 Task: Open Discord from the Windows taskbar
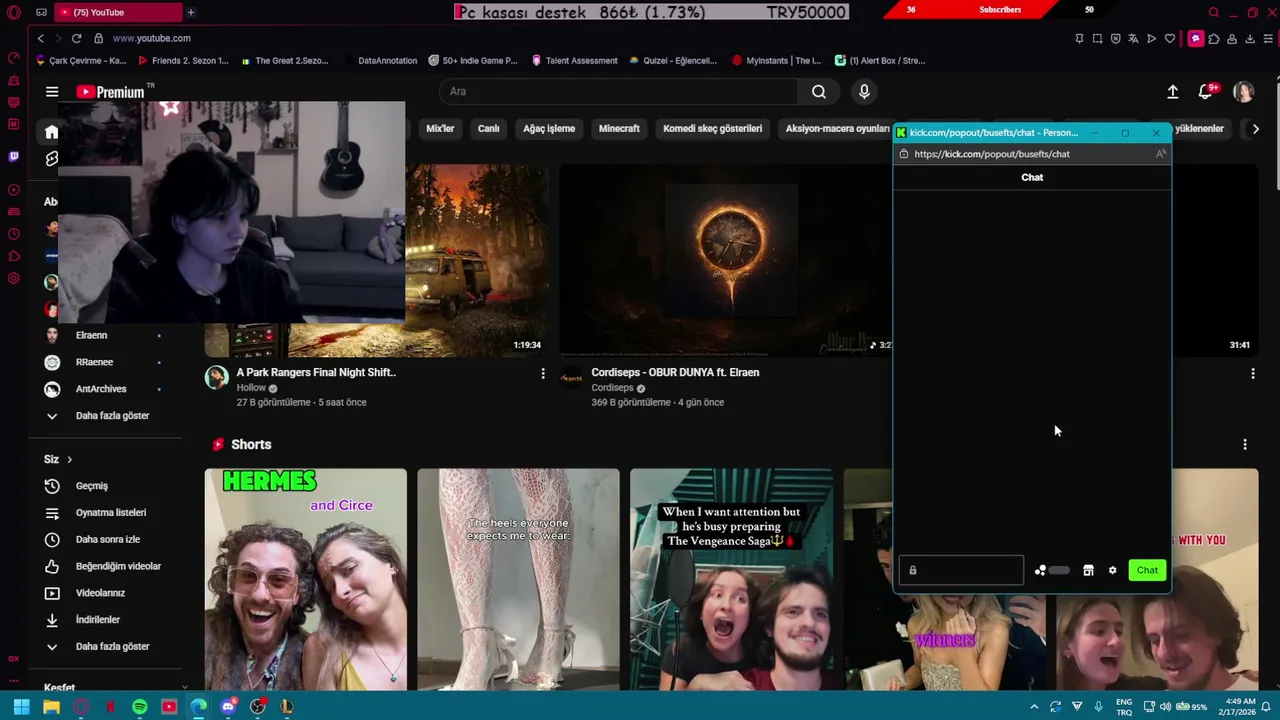228,706
